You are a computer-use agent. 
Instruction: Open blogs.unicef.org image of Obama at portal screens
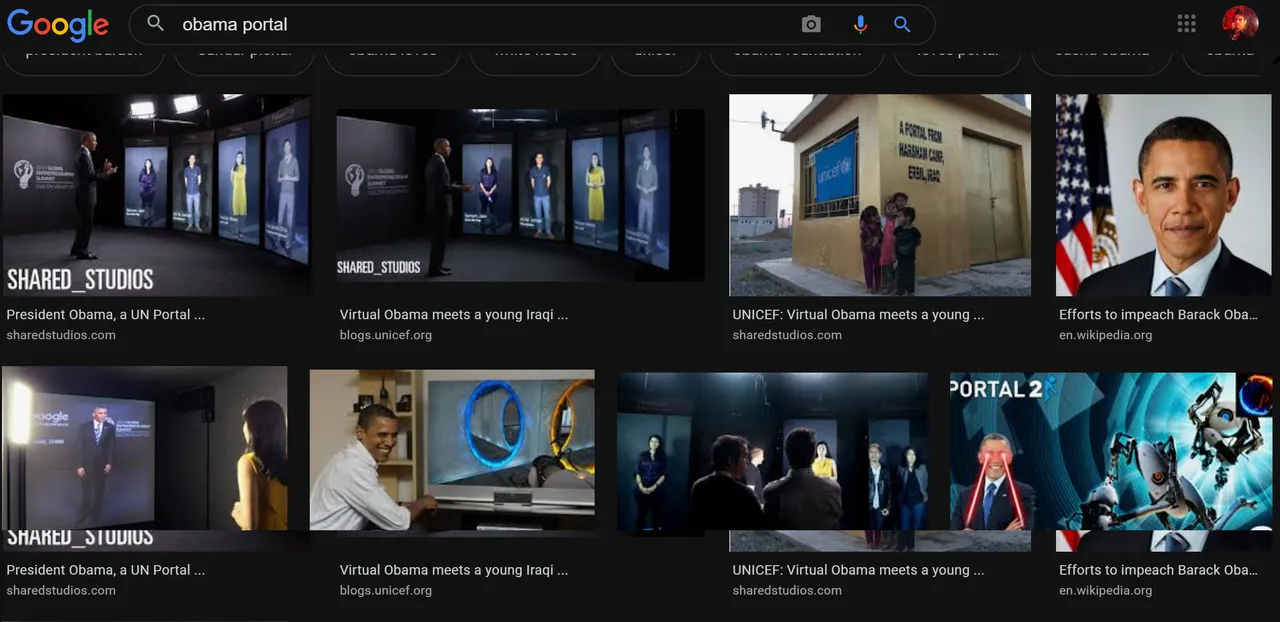(520, 195)
